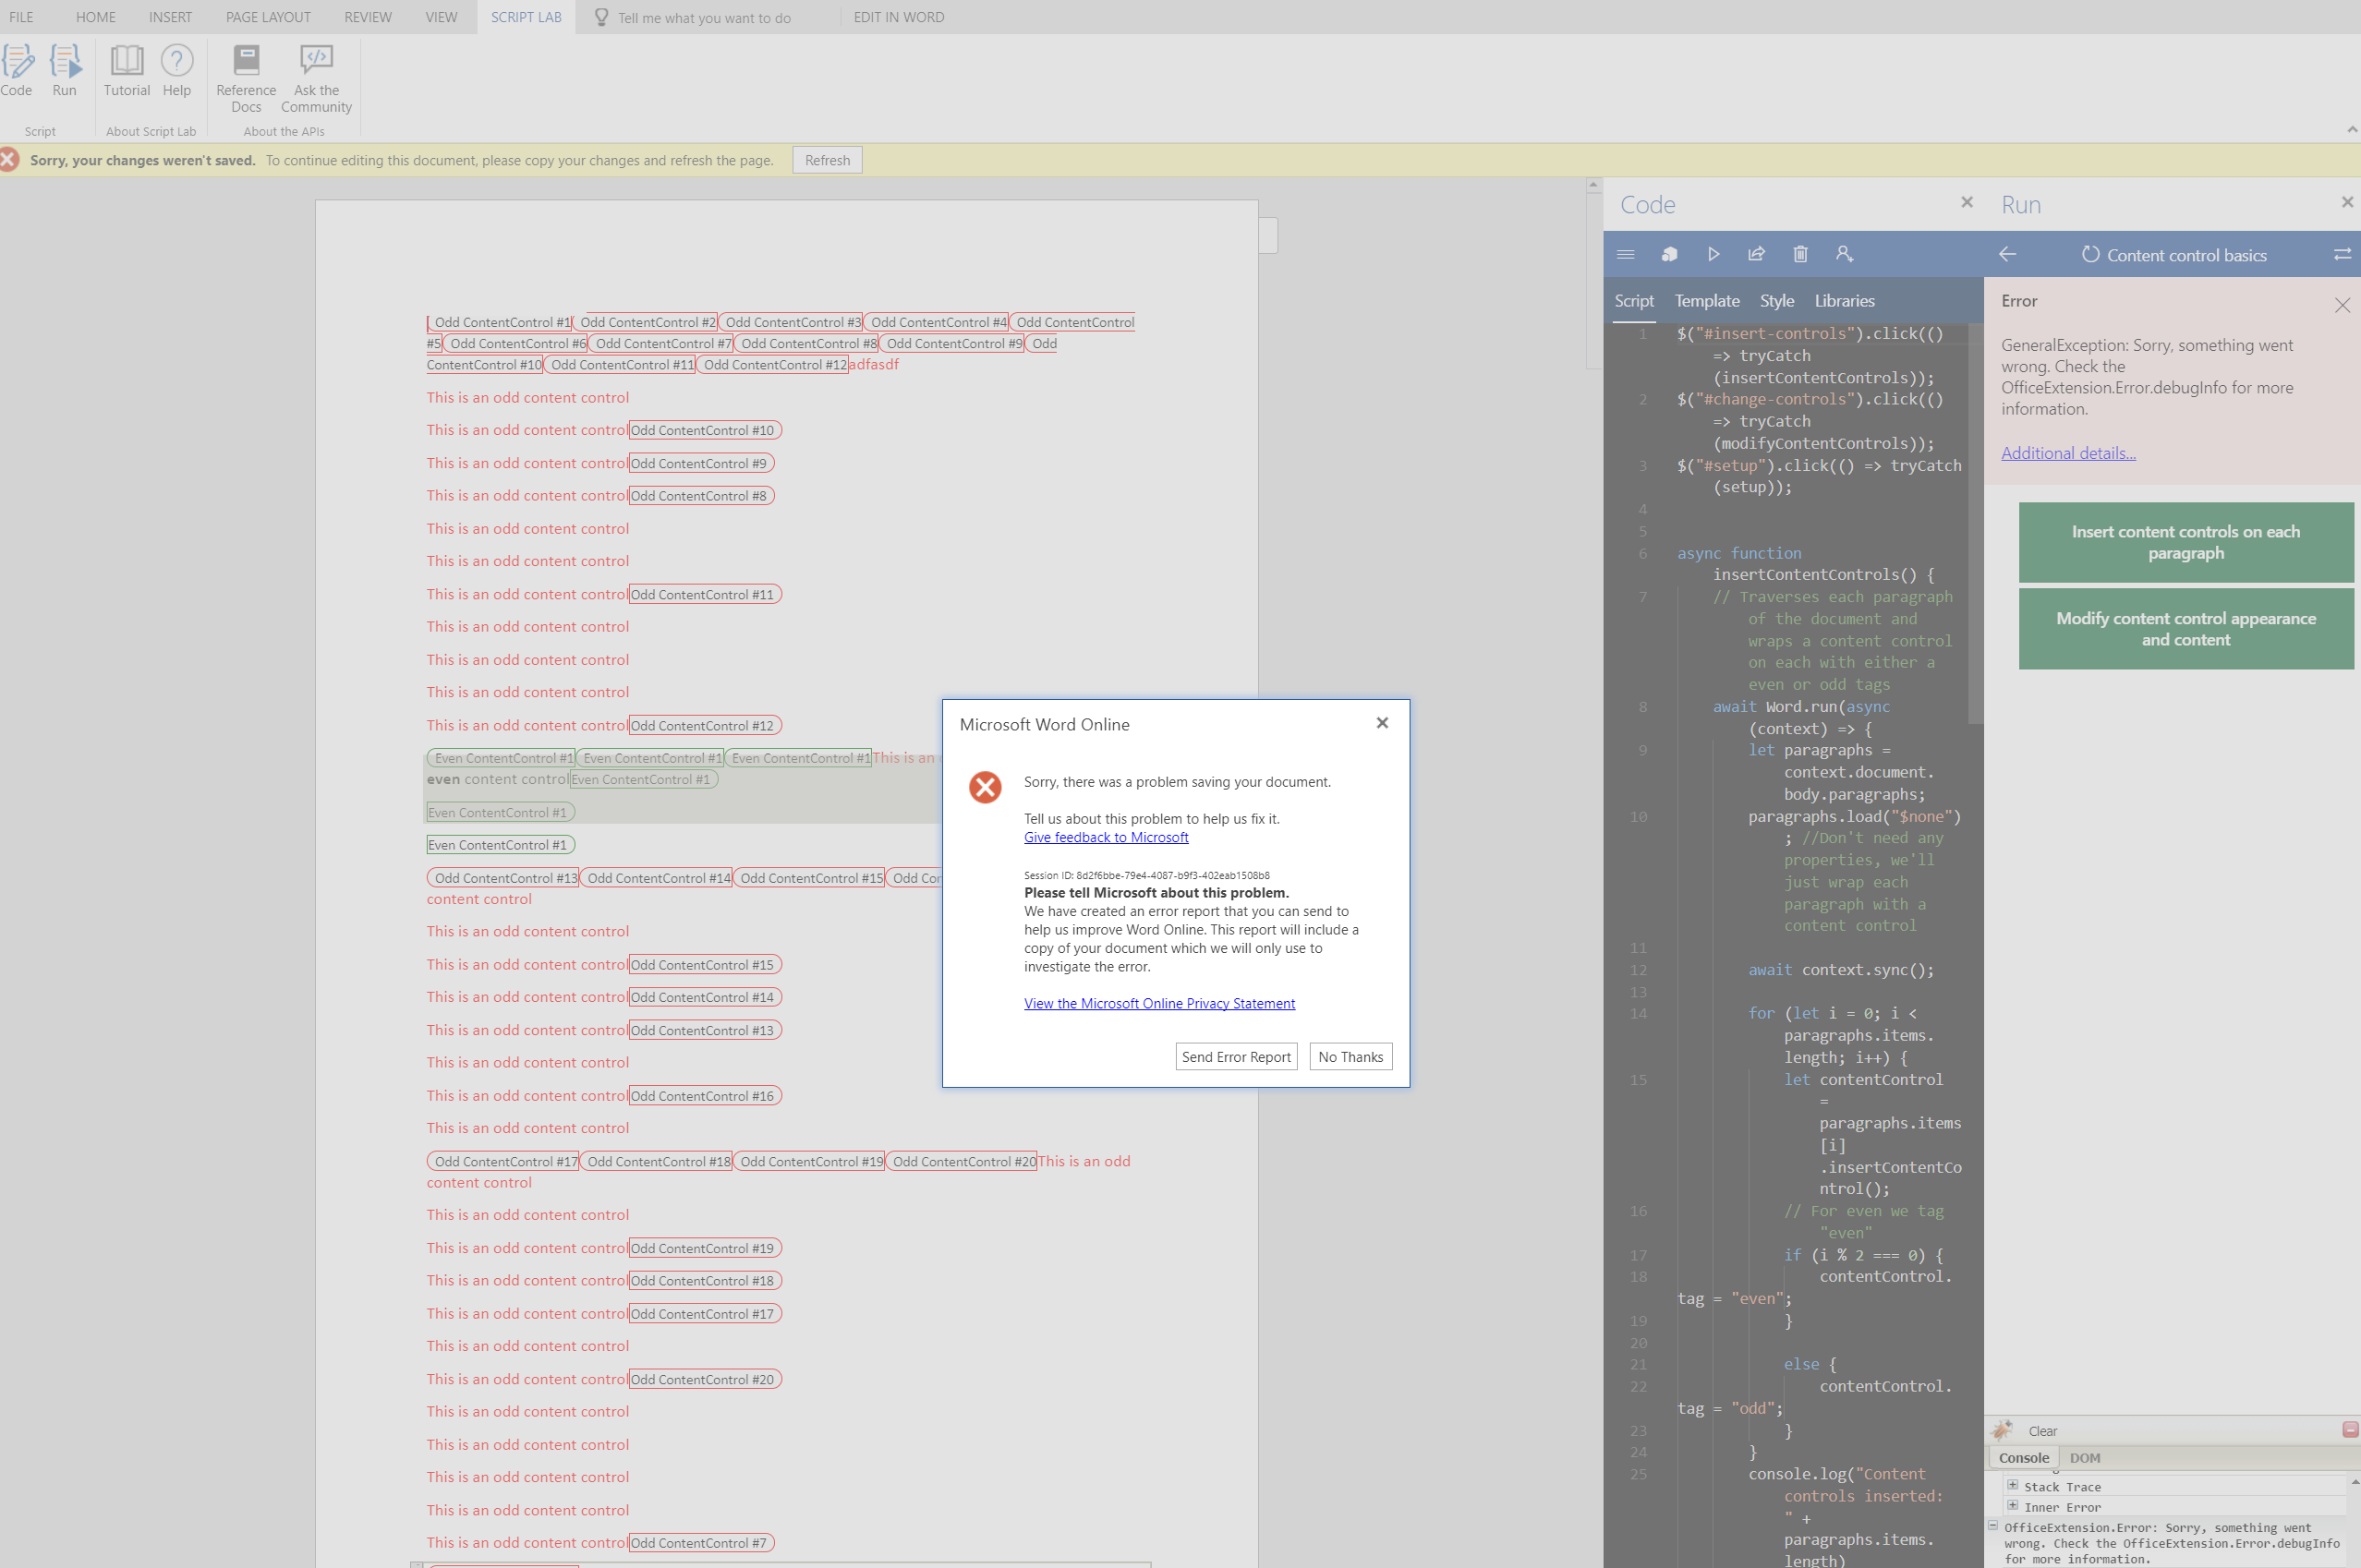
Task: Open the INSERT ribbon tab
Action: click(x=170, y=17)
